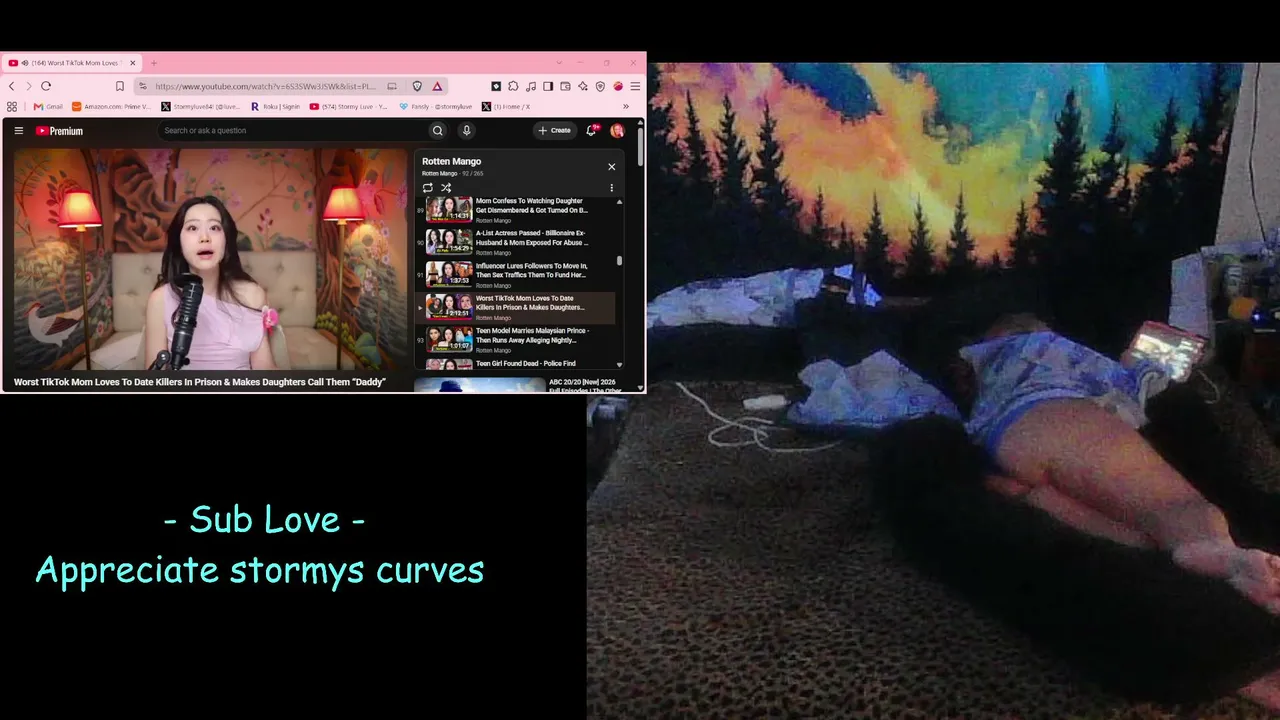Search with voice microphone button

[x=466, y=130]
